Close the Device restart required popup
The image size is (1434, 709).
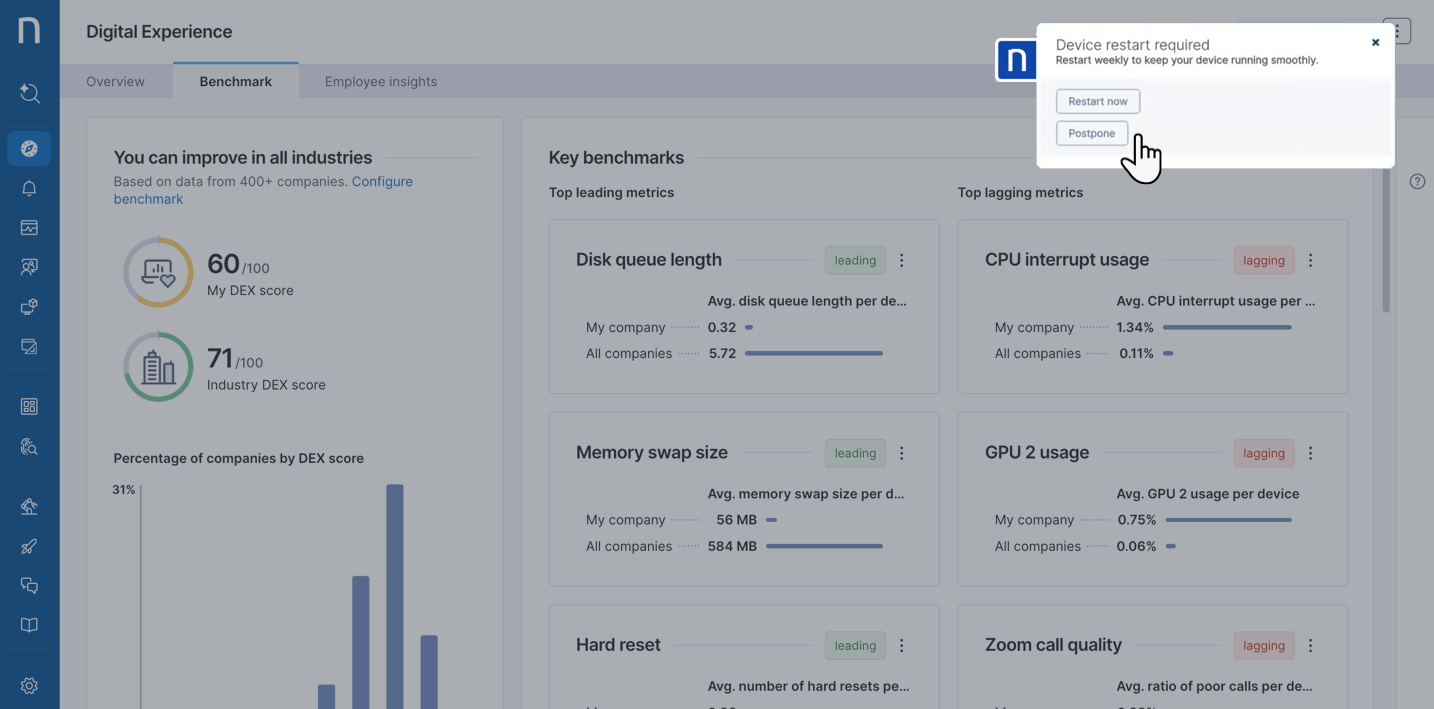(x=1375, y=43)
